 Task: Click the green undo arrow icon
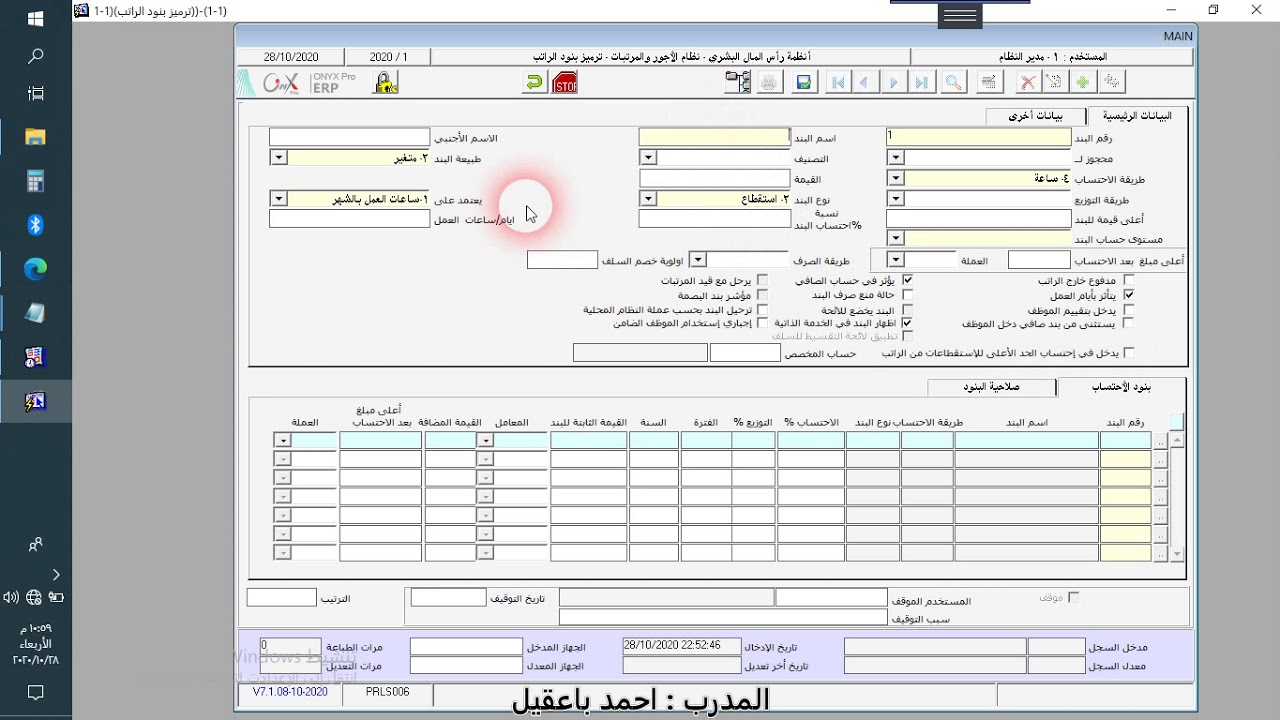[535, 83]
